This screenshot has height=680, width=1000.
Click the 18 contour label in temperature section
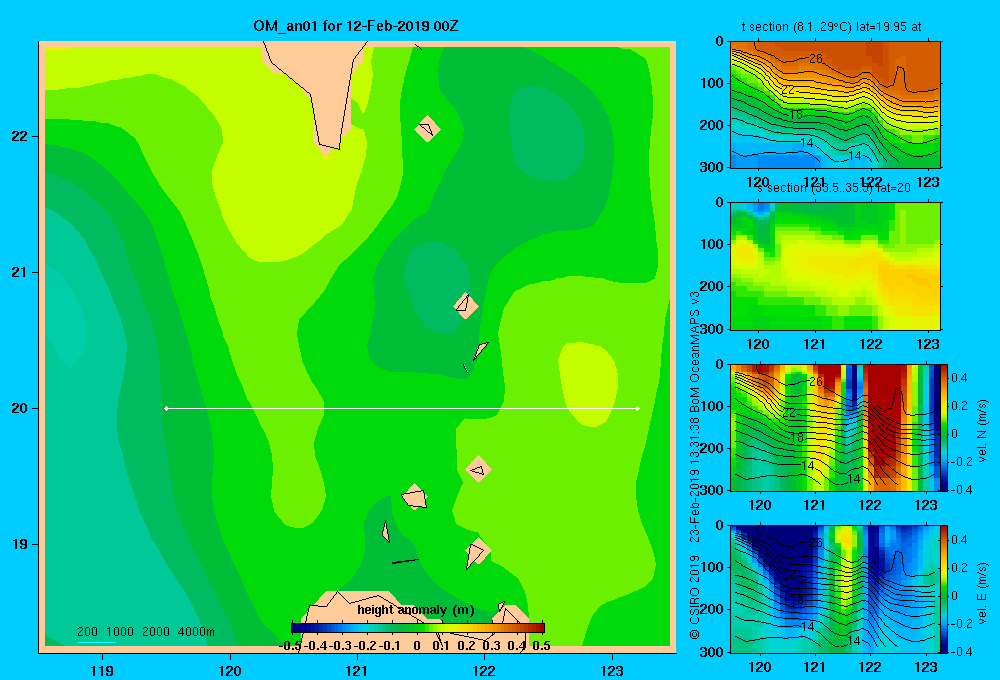(796, 115)
